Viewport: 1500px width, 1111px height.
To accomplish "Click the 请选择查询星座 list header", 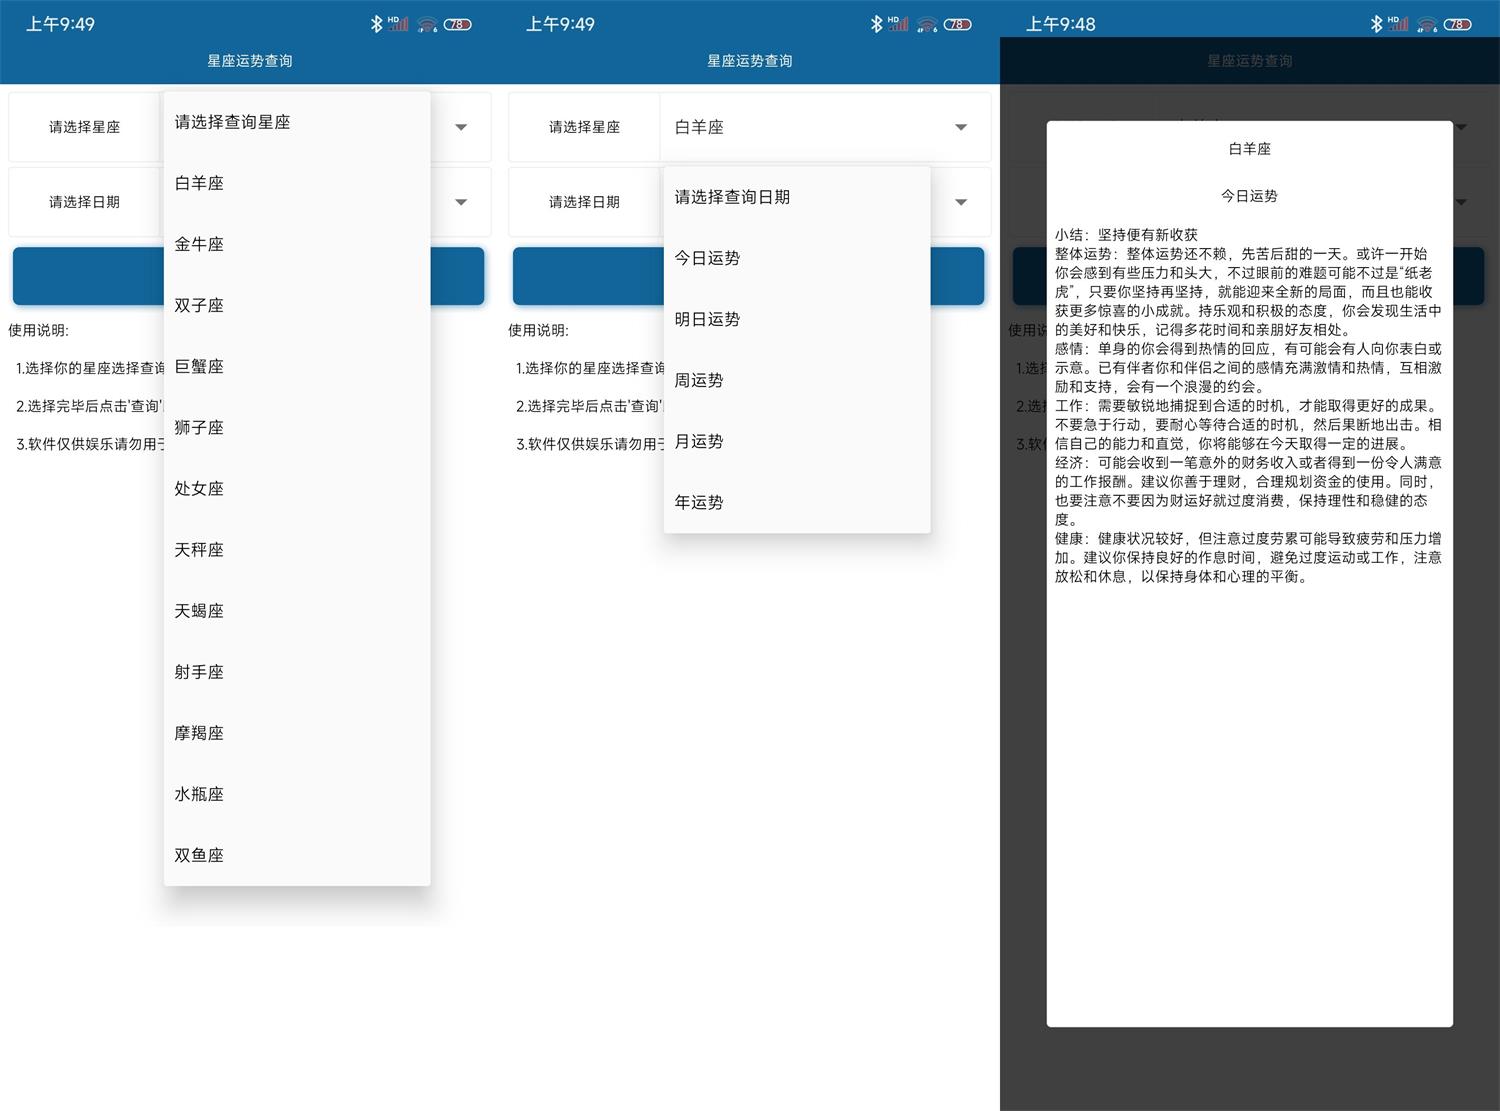I will pos(232,122).
